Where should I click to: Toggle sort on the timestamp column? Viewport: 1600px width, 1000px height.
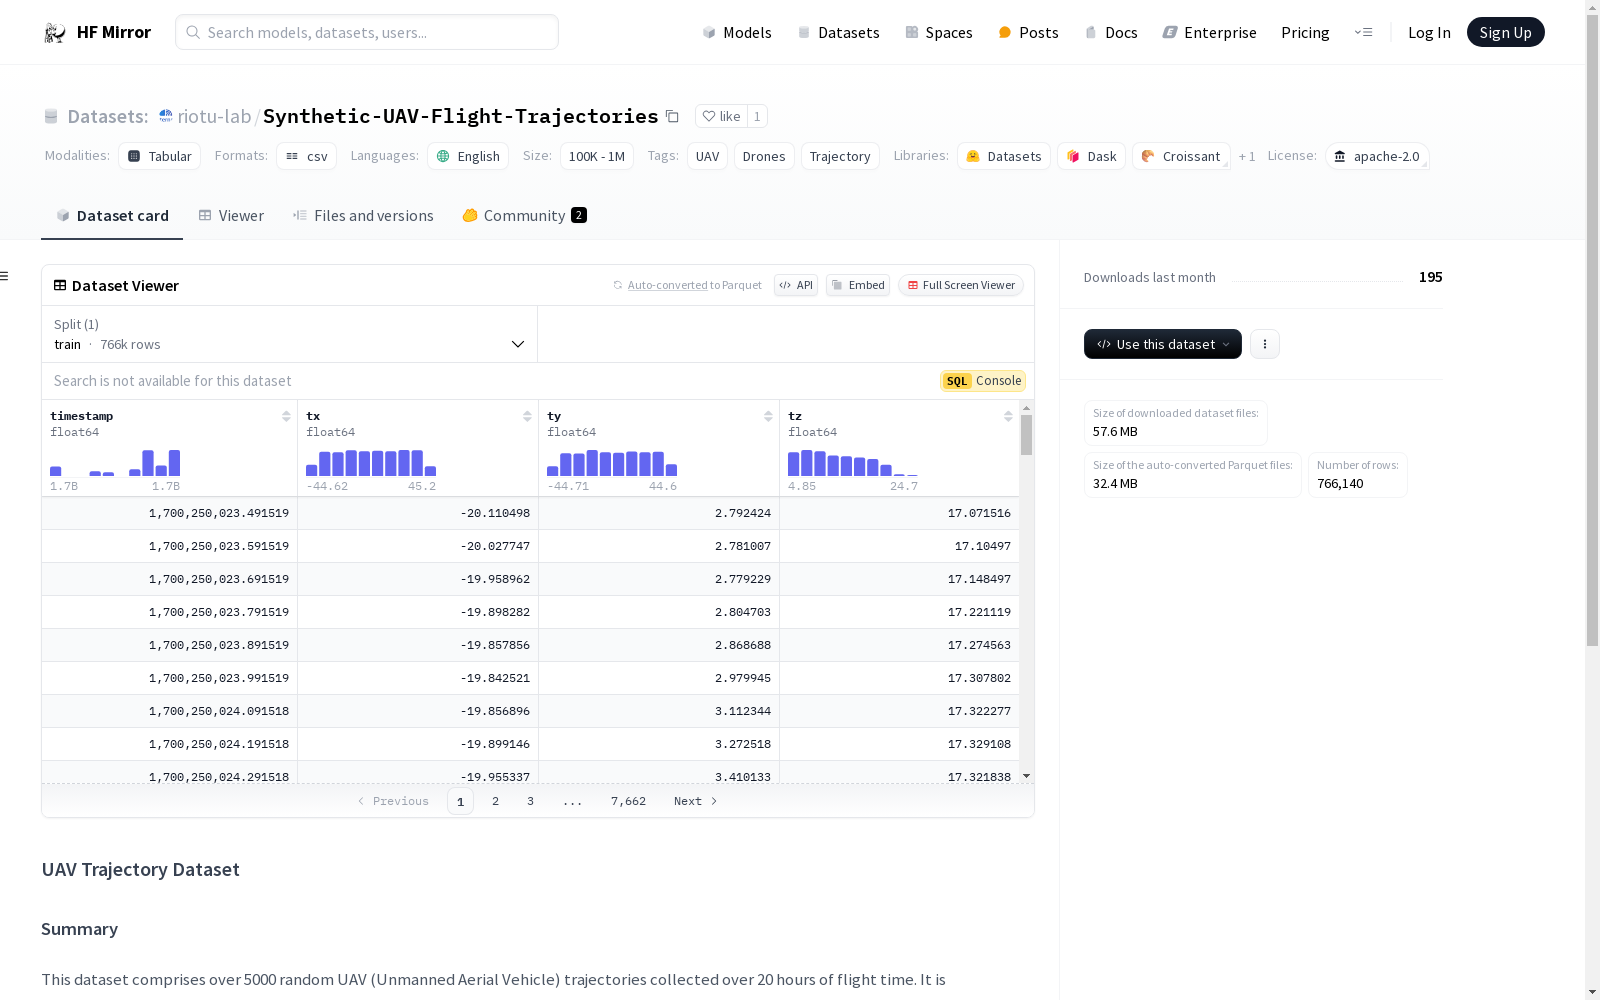[286, 416]
